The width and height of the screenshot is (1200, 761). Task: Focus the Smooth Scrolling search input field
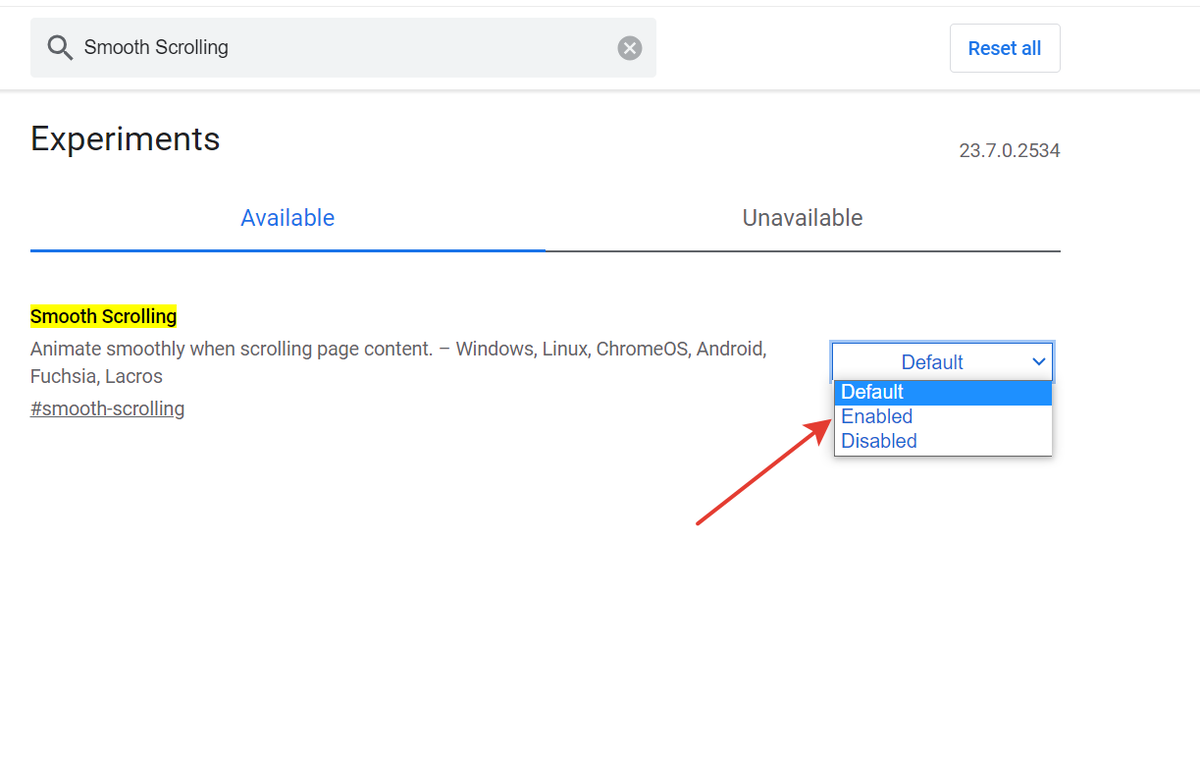click(x=343, y=48)
